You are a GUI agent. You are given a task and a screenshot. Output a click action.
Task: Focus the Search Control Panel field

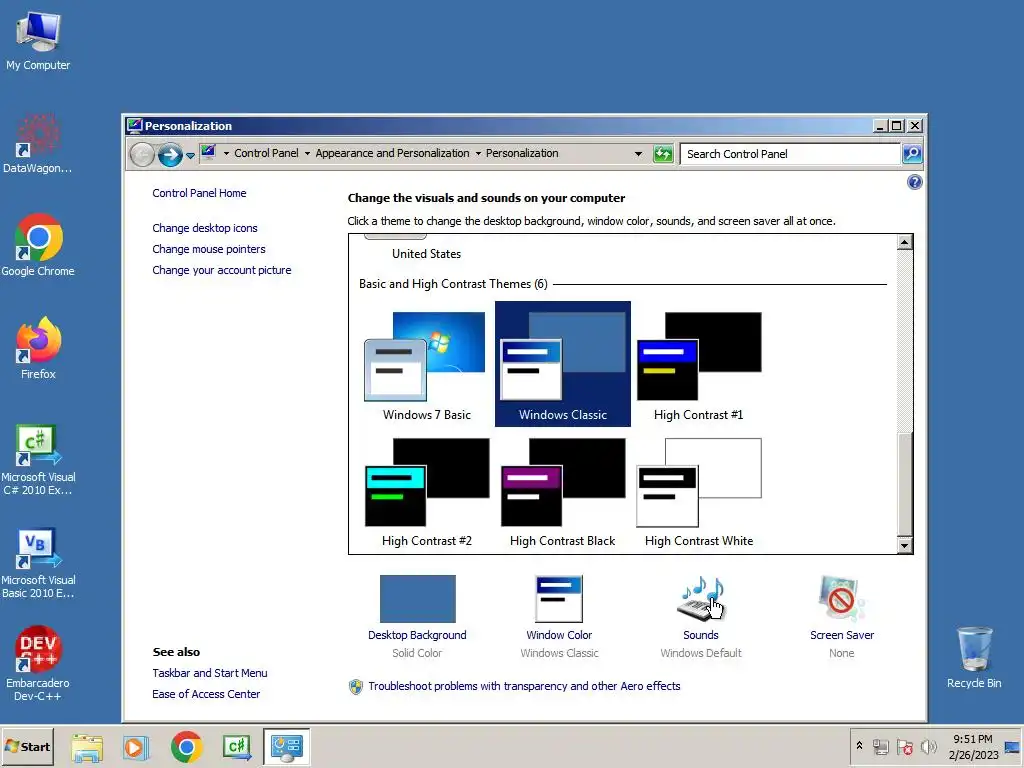pos(790,154)
